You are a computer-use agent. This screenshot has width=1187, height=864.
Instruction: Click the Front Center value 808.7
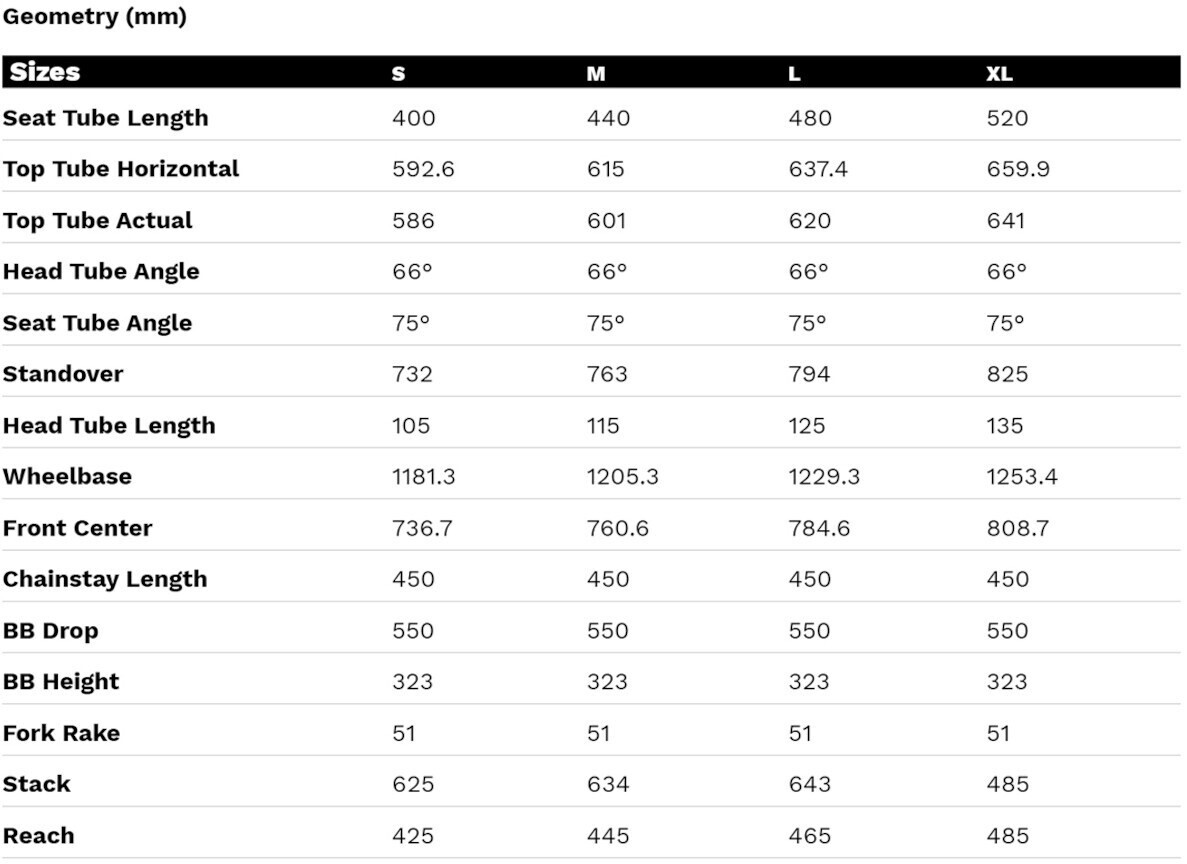[x=1017, y=528]
